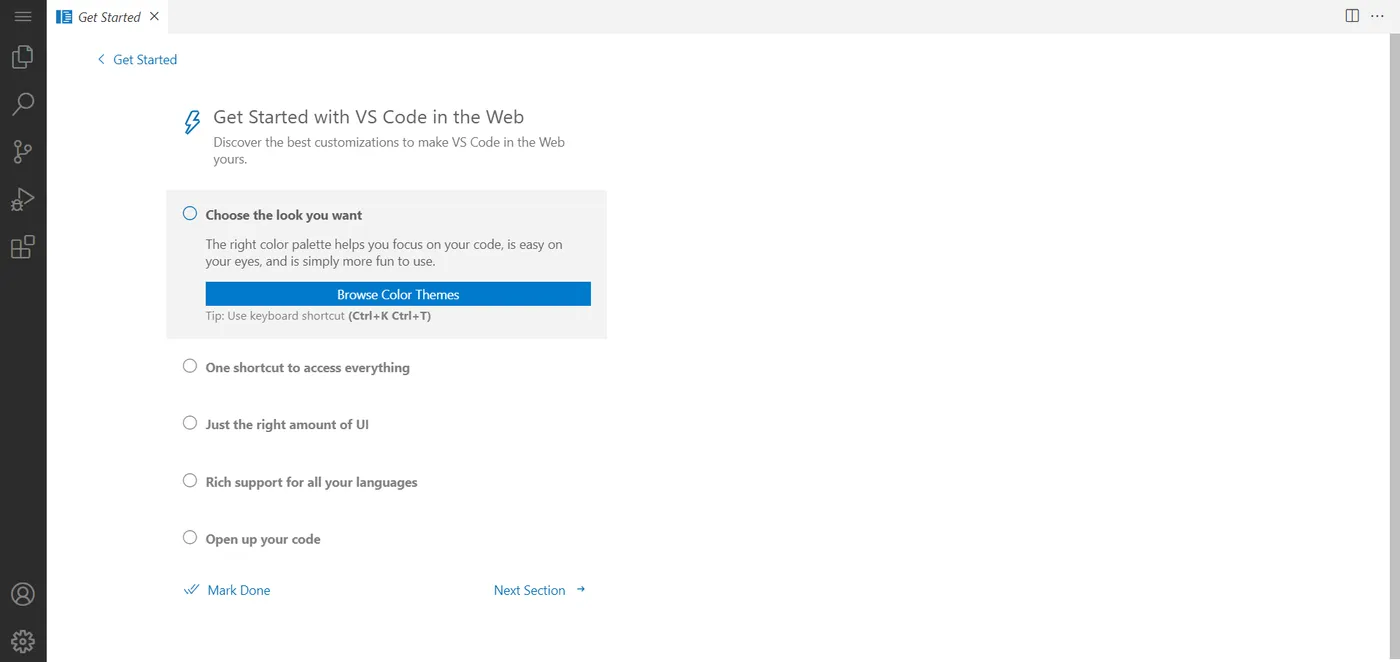This screenshot has height=662, width=1400.
Task: Open the editor More Actions ellipsis
Action: coord(1377,16)
